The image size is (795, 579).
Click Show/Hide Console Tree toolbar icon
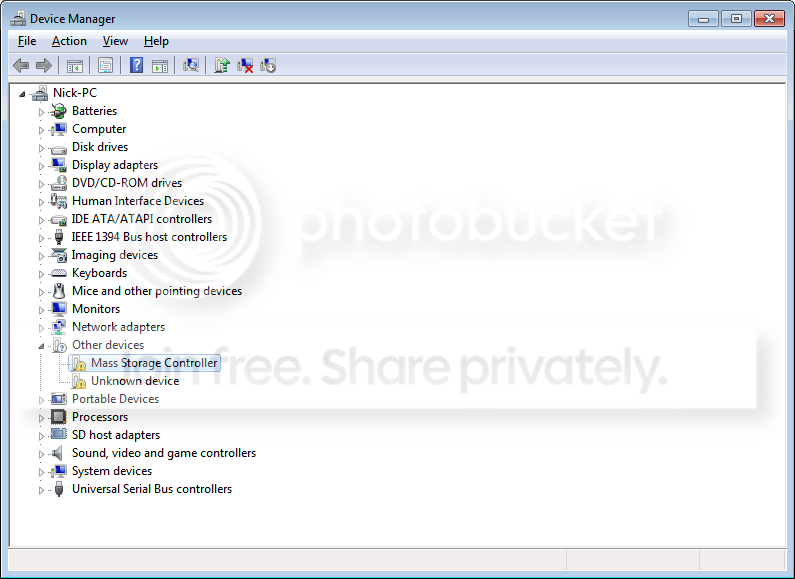[75, 65]
